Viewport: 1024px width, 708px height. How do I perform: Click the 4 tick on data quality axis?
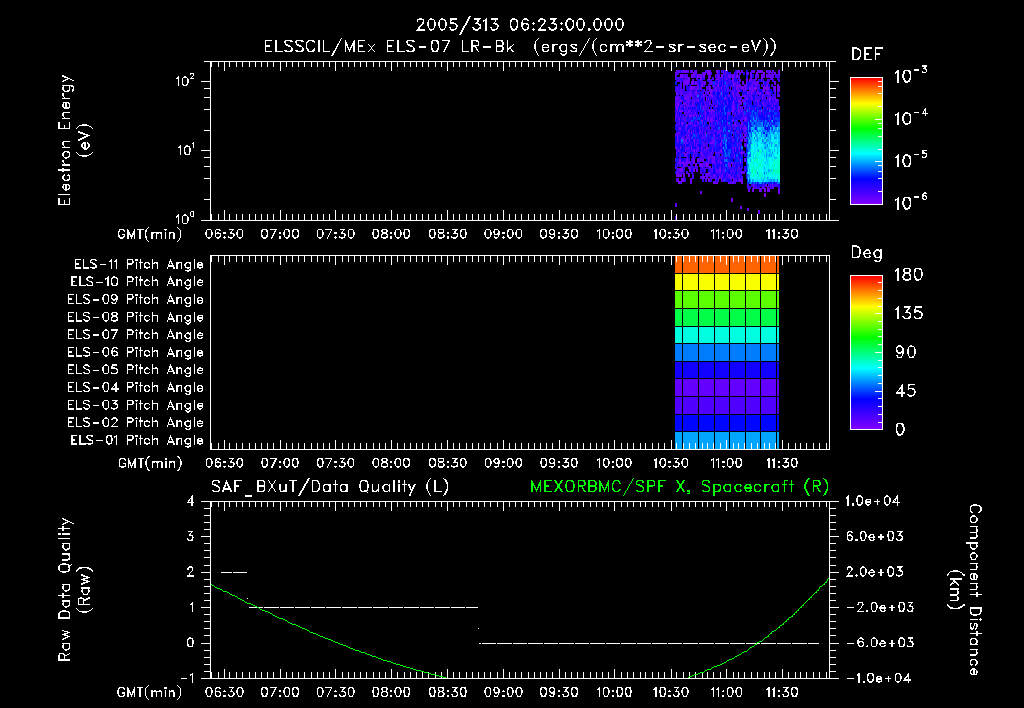pyautogui.click(x=191, y=502)
